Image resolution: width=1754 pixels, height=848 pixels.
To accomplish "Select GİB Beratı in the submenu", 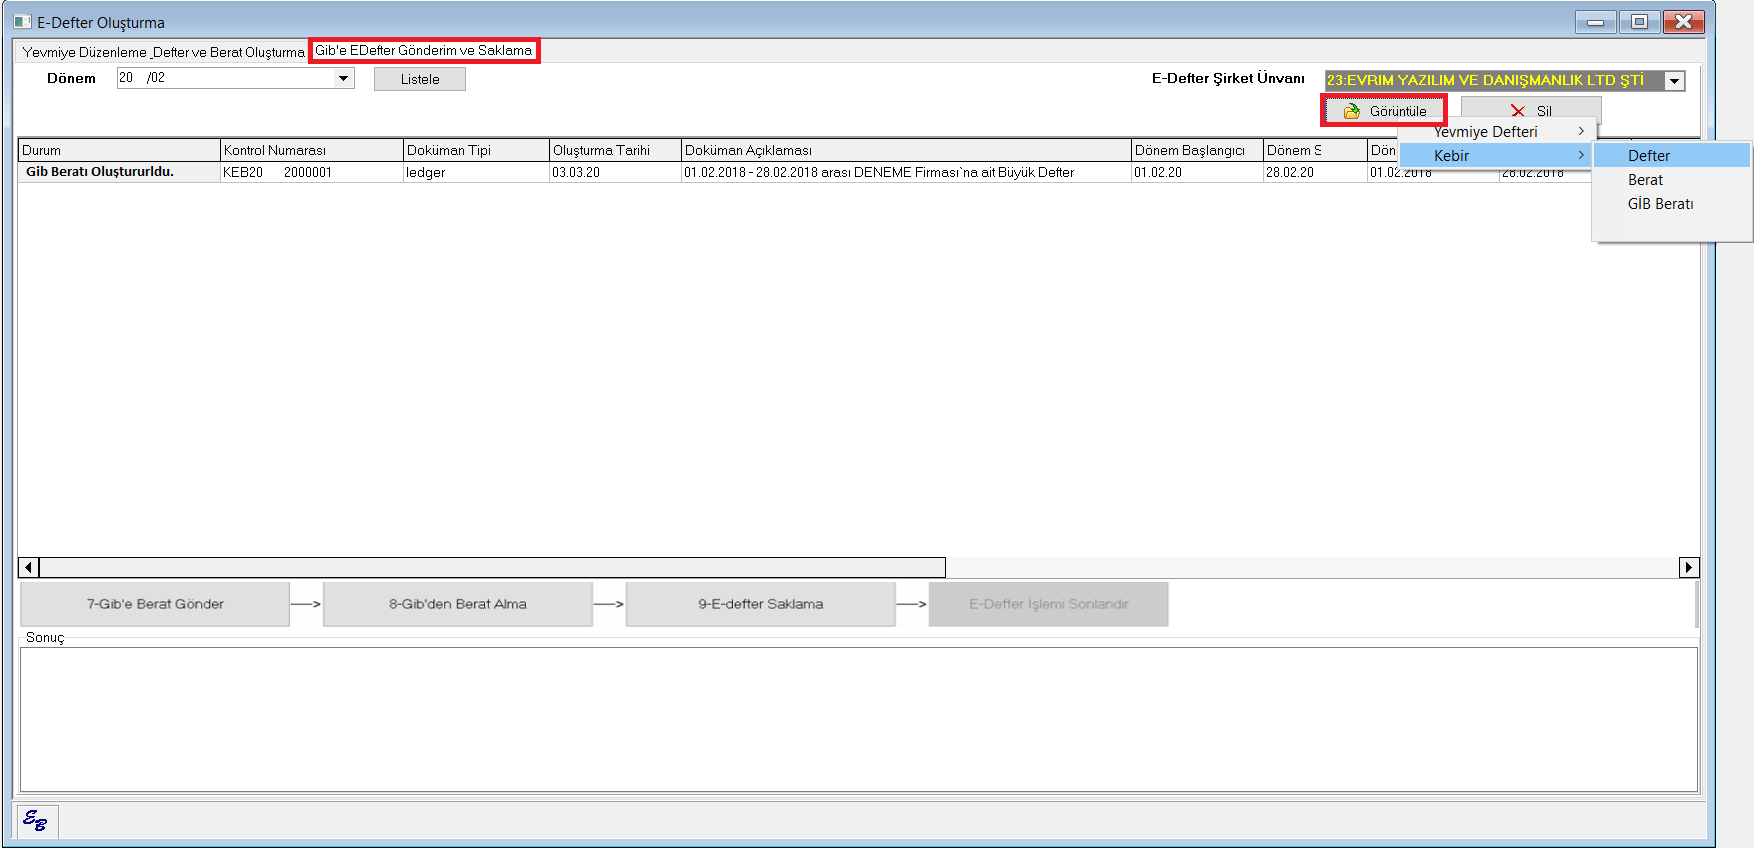I will [1671, 203].
